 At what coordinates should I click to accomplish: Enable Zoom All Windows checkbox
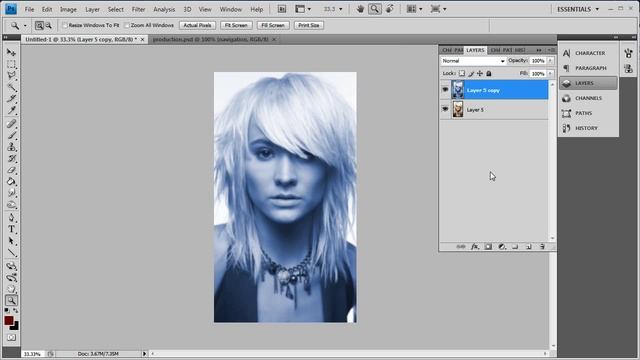click(127, 25)
